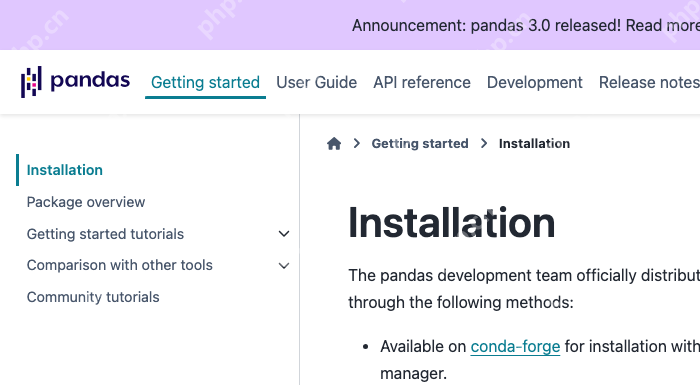This screenshot has width=700, height=385.
Task: Expand the Comparison with other tools chevron
Action: pyautogui.click(x=284, y=266)
